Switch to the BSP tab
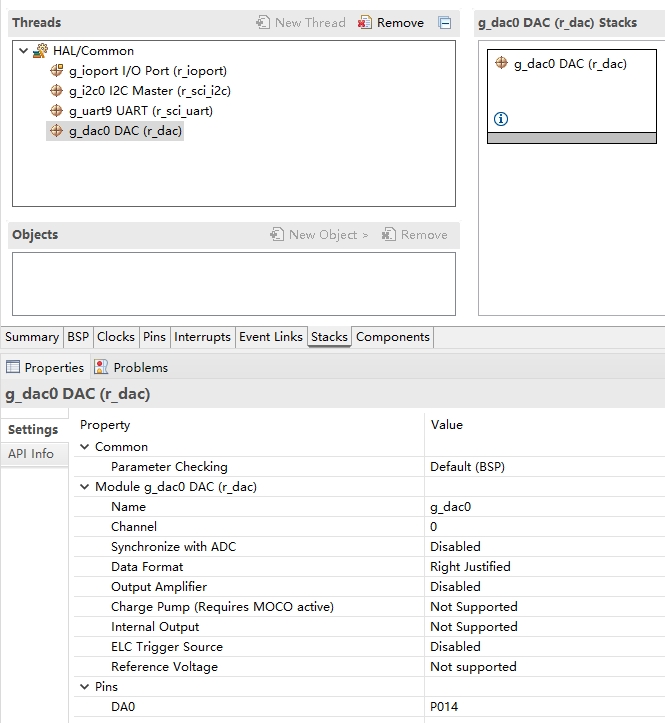665x723 pixels. [78, 337]
